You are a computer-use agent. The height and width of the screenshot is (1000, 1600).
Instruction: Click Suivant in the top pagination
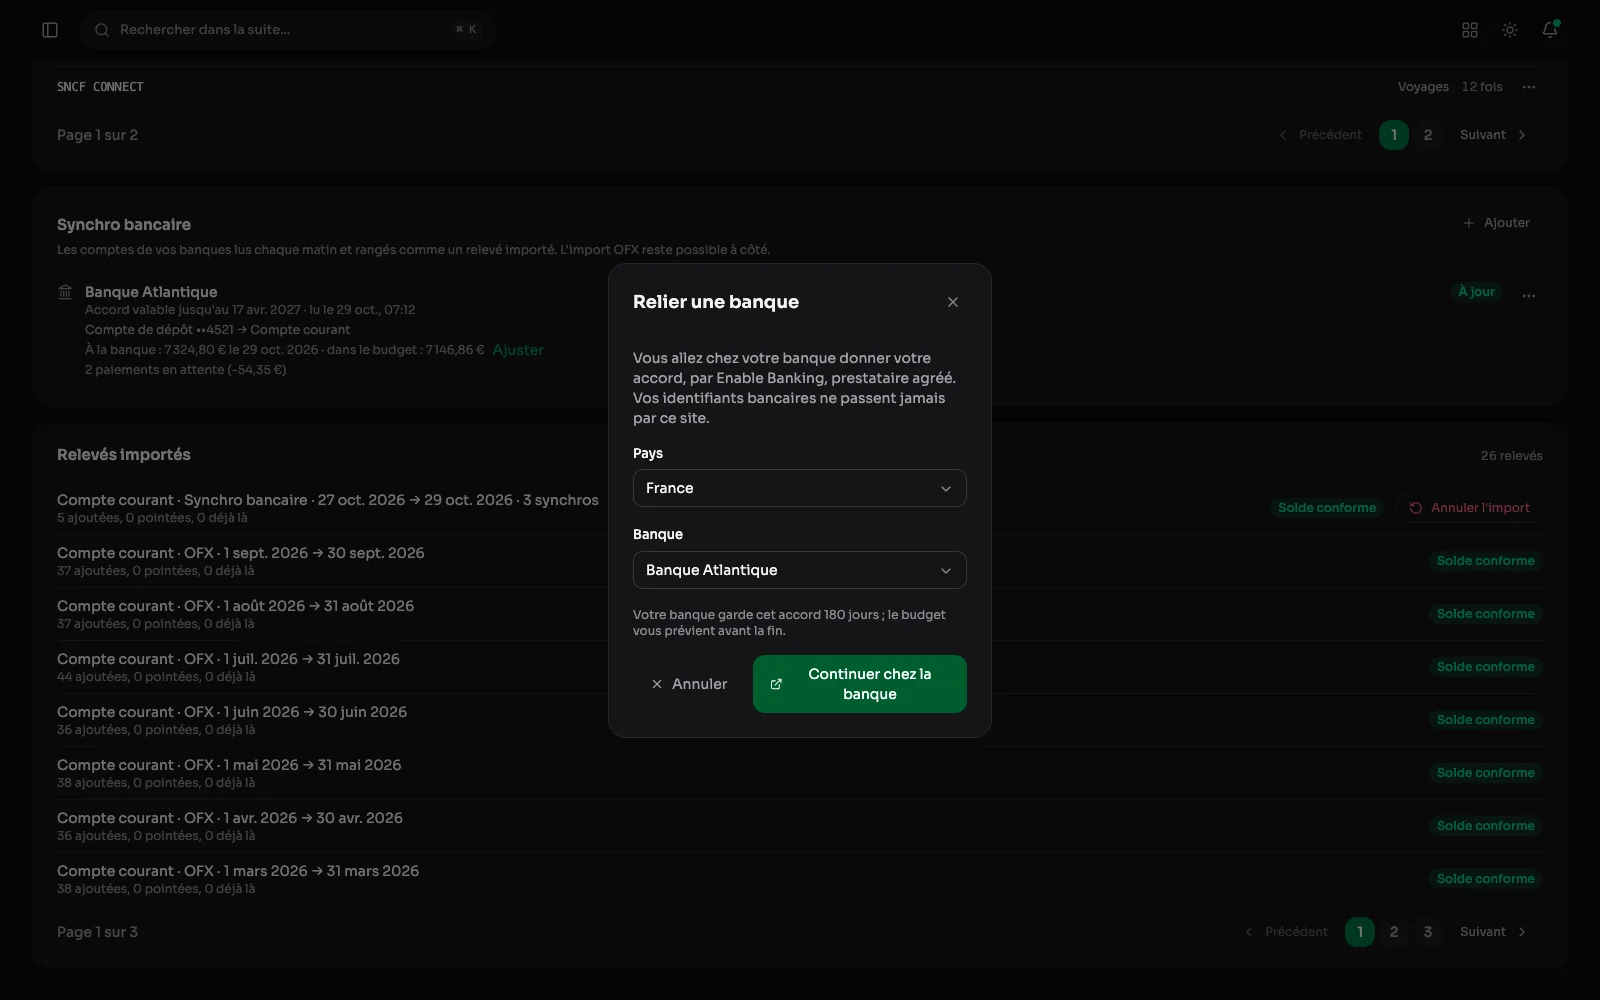1493,135
